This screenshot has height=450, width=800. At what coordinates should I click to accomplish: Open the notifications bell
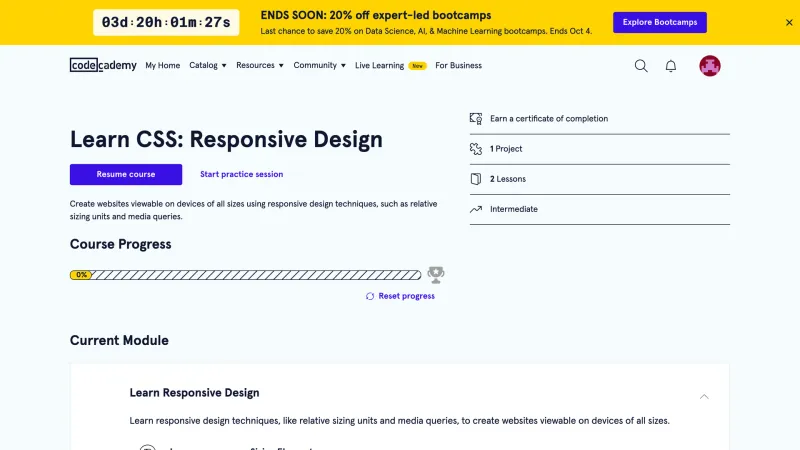[x=671, y=66]
